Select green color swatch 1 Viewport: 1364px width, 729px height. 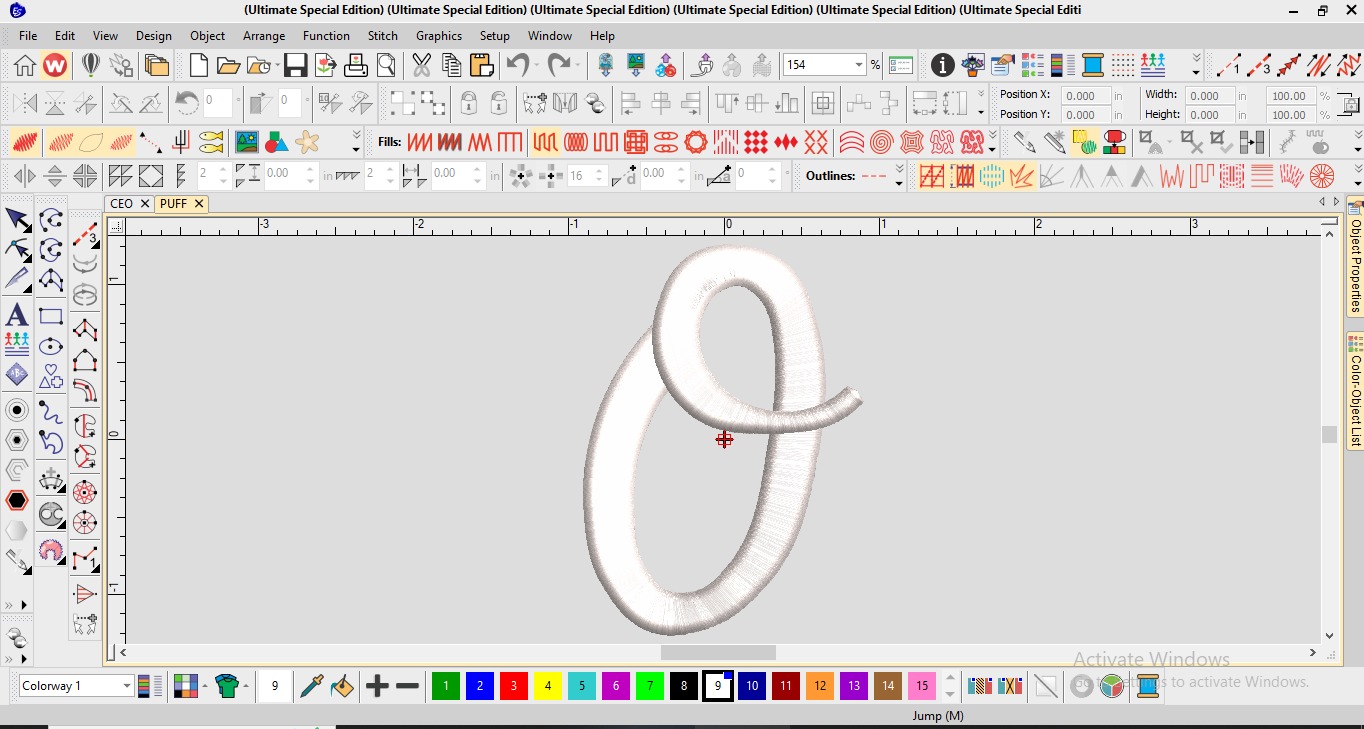pyautogui.click(x=446, y=686)
